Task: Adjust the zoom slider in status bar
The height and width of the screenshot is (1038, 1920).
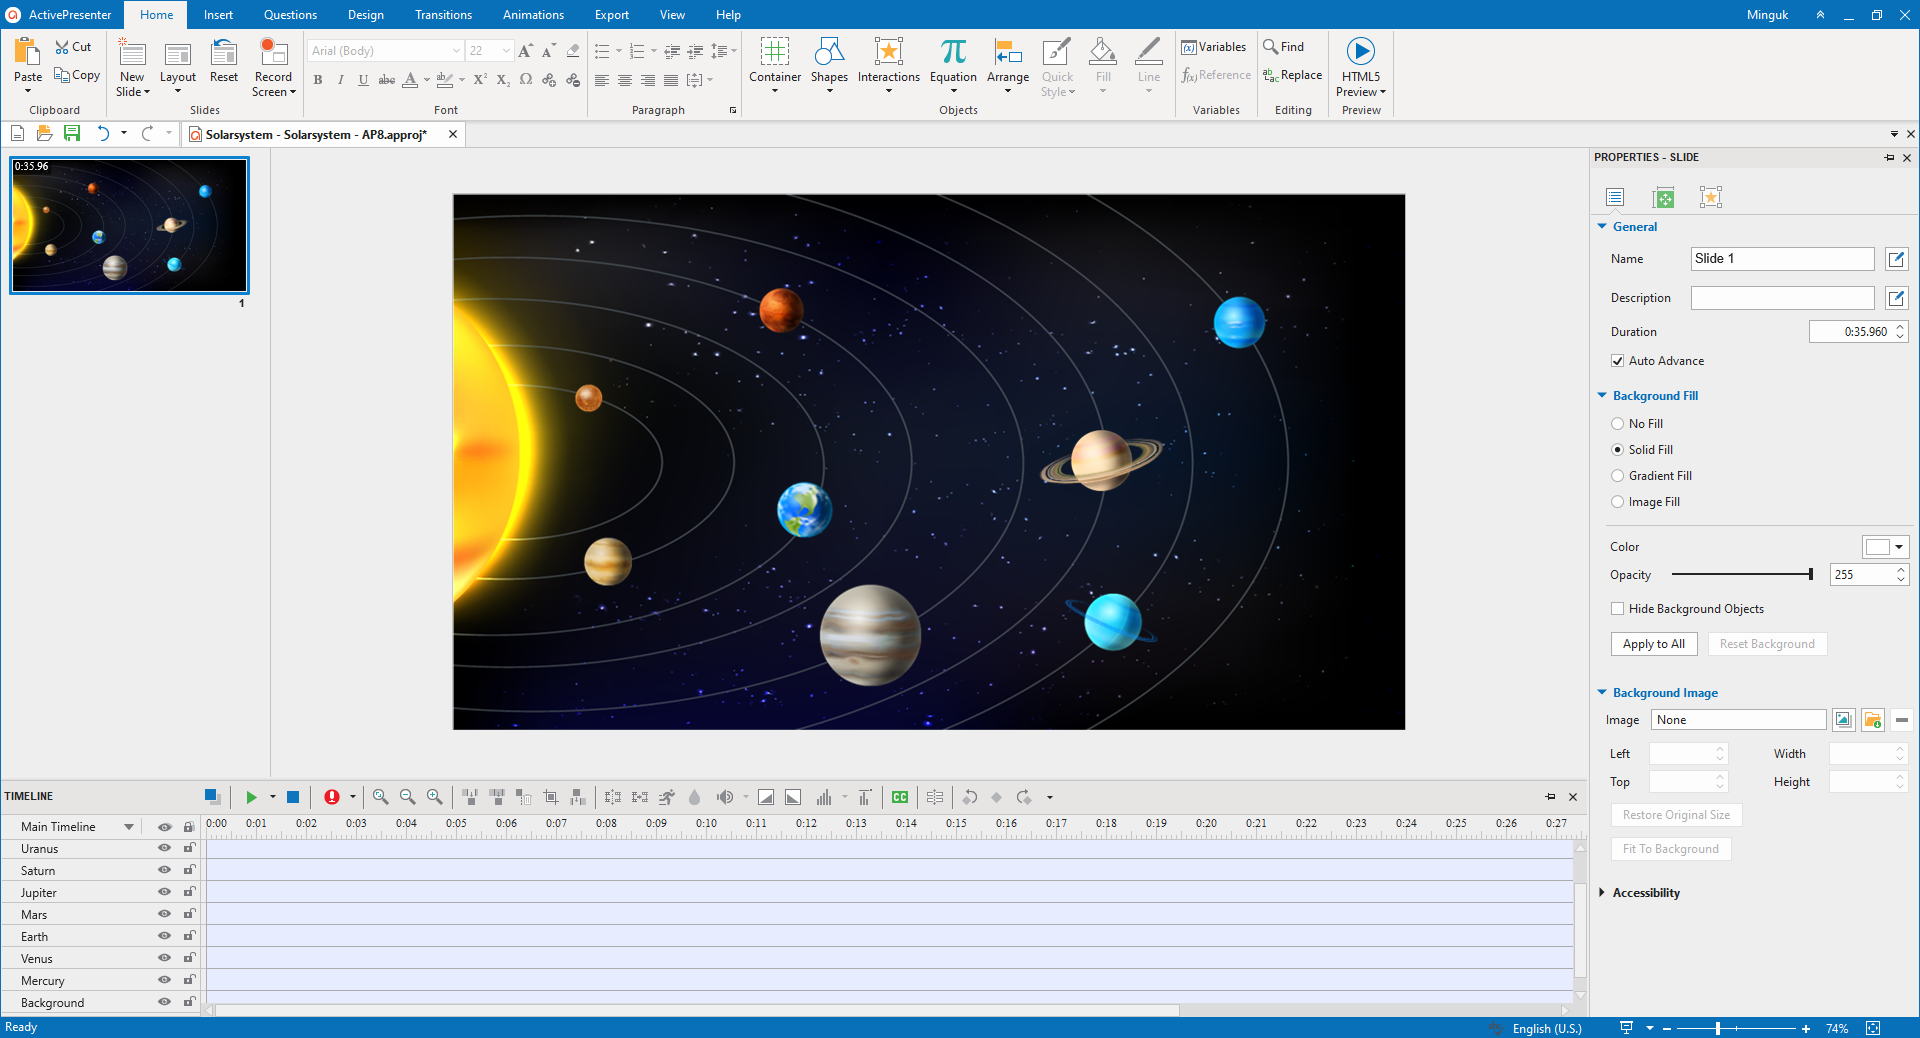Action: (1718, 1028)
